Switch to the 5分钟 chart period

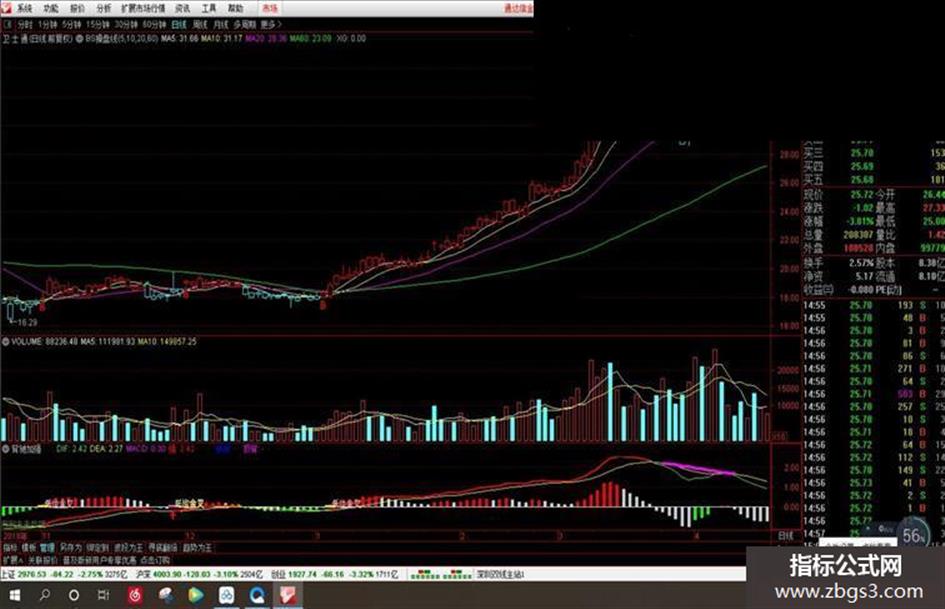(x=72, y=25)
